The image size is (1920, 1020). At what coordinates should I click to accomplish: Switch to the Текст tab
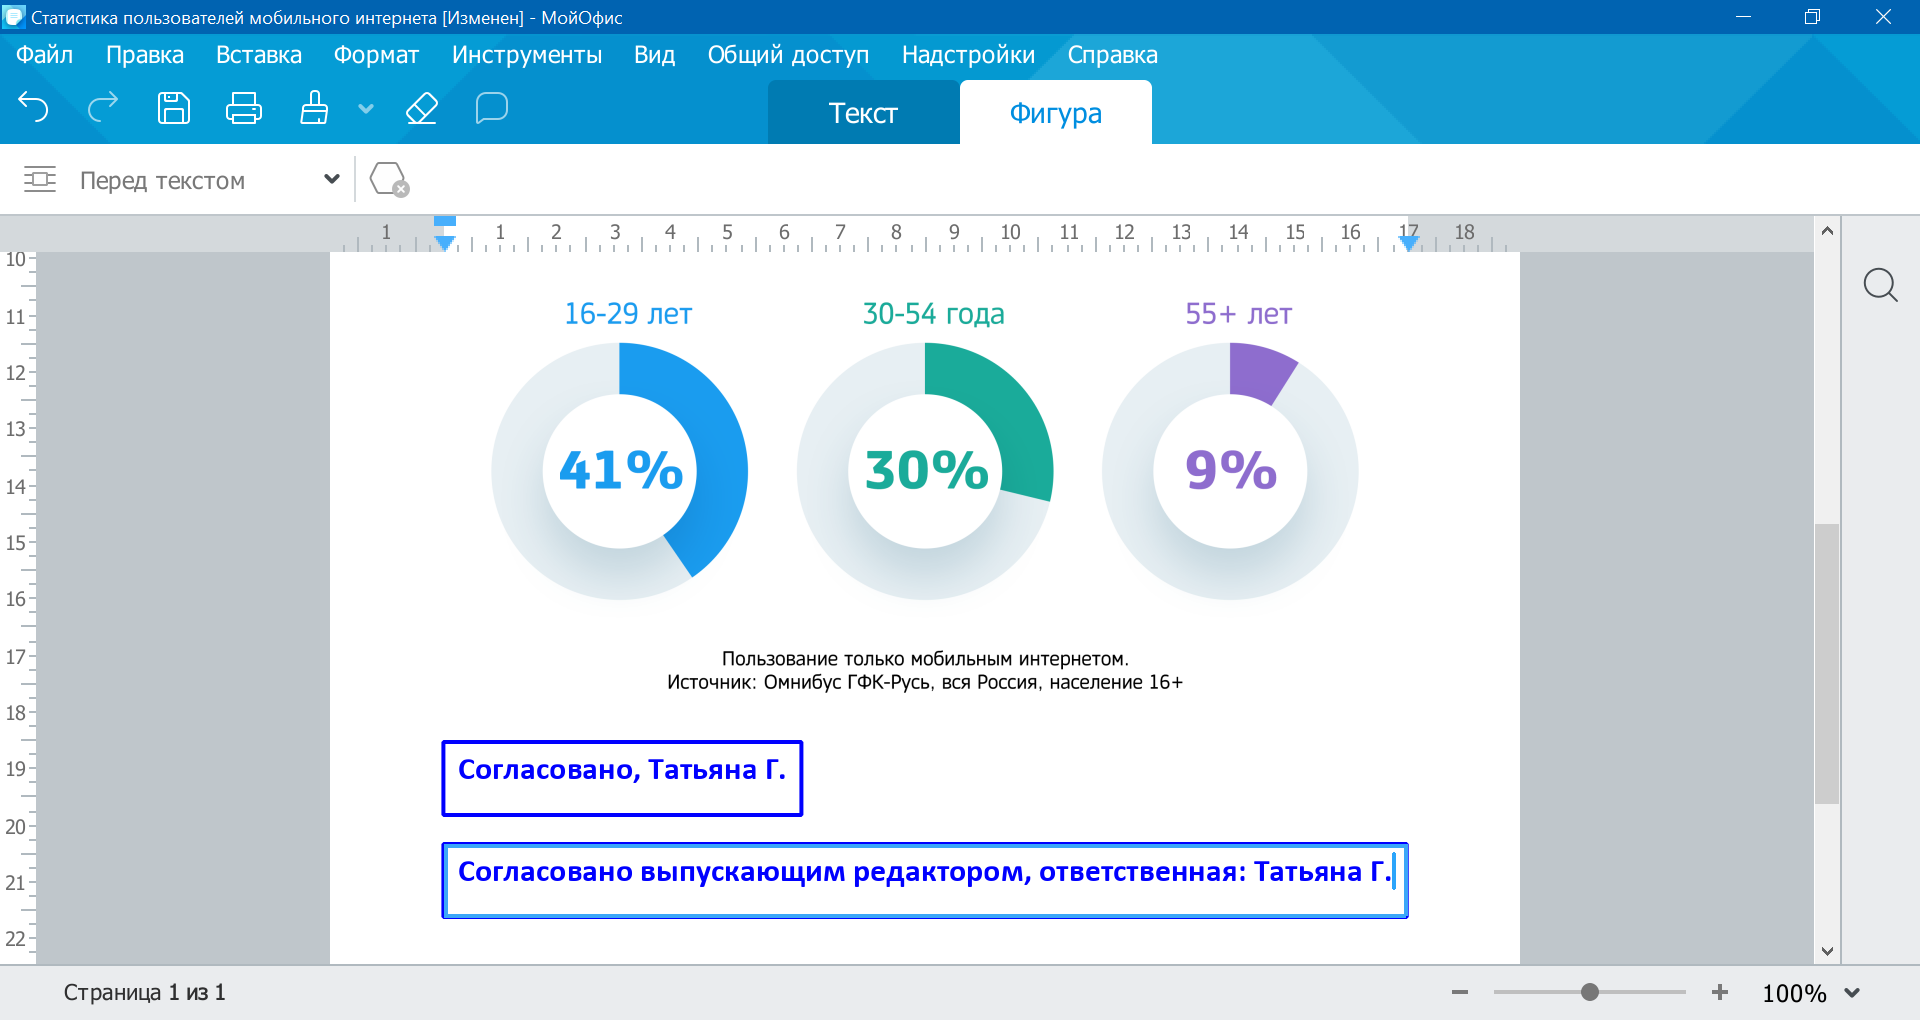pyautogui.click(x=862, y=112)
